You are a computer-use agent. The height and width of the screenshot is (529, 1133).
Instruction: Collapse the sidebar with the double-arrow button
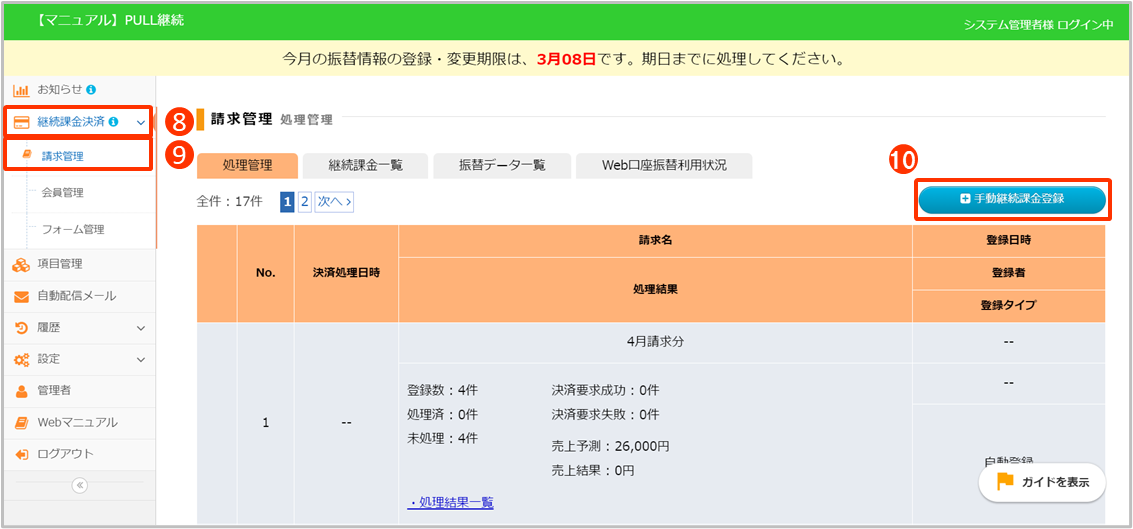[80, 486]
